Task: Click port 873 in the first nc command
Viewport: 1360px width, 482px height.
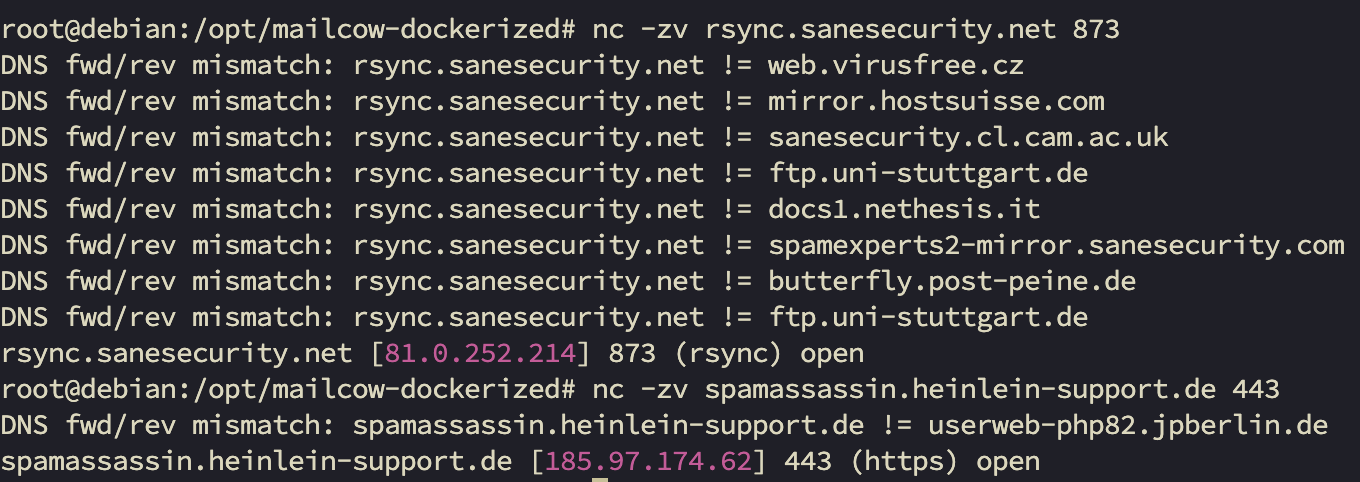Action: (x=1095, y=30)
